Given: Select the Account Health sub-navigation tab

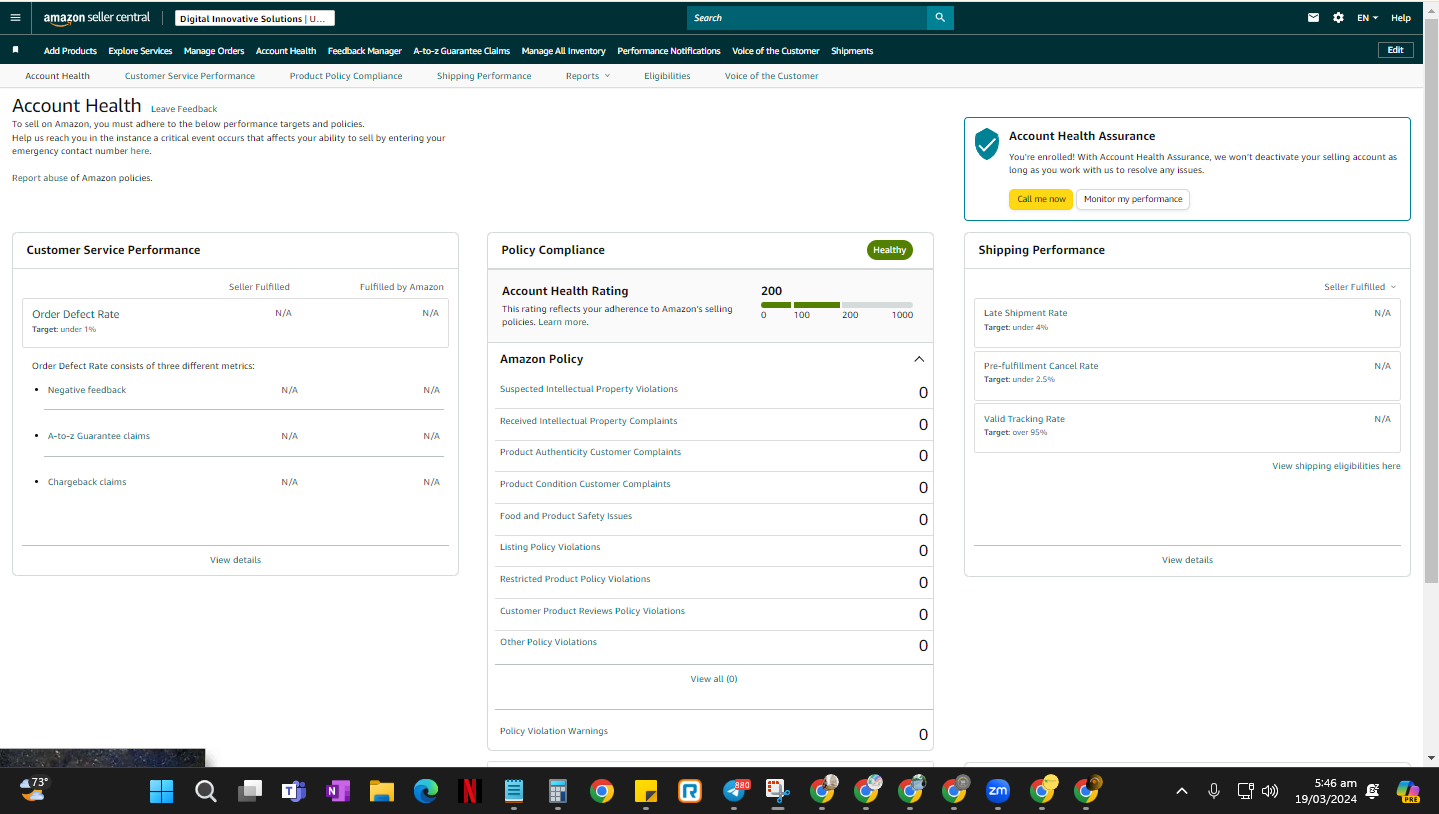Looking at the screenshot, I should coord(58,76).
